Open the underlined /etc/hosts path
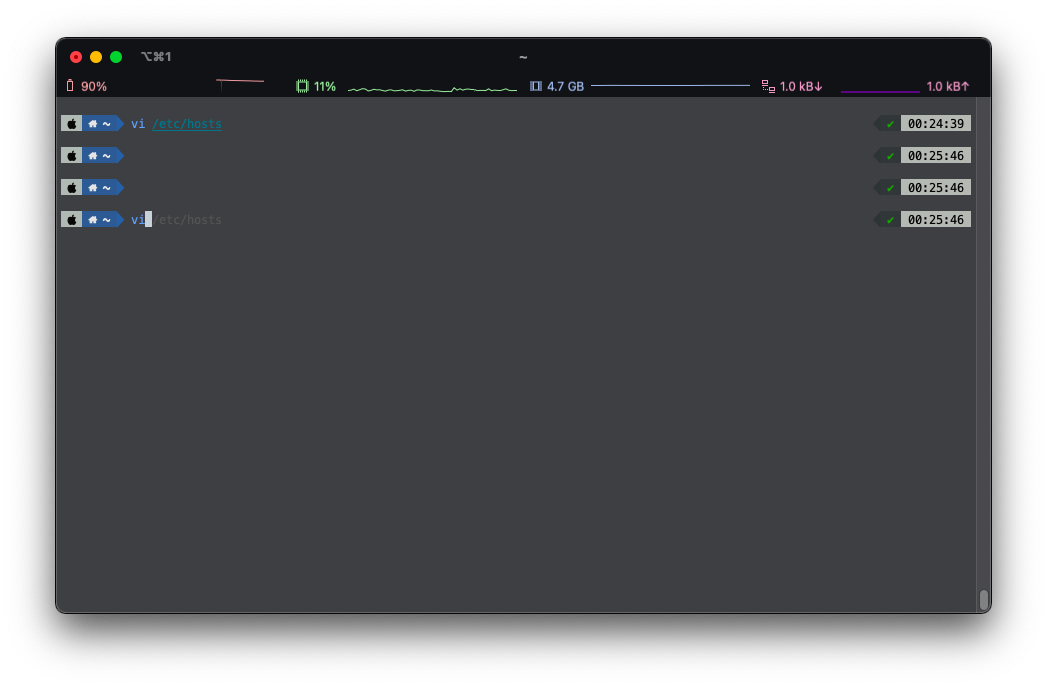This screenshot has width=1047, height=687. tap(187, 124)
